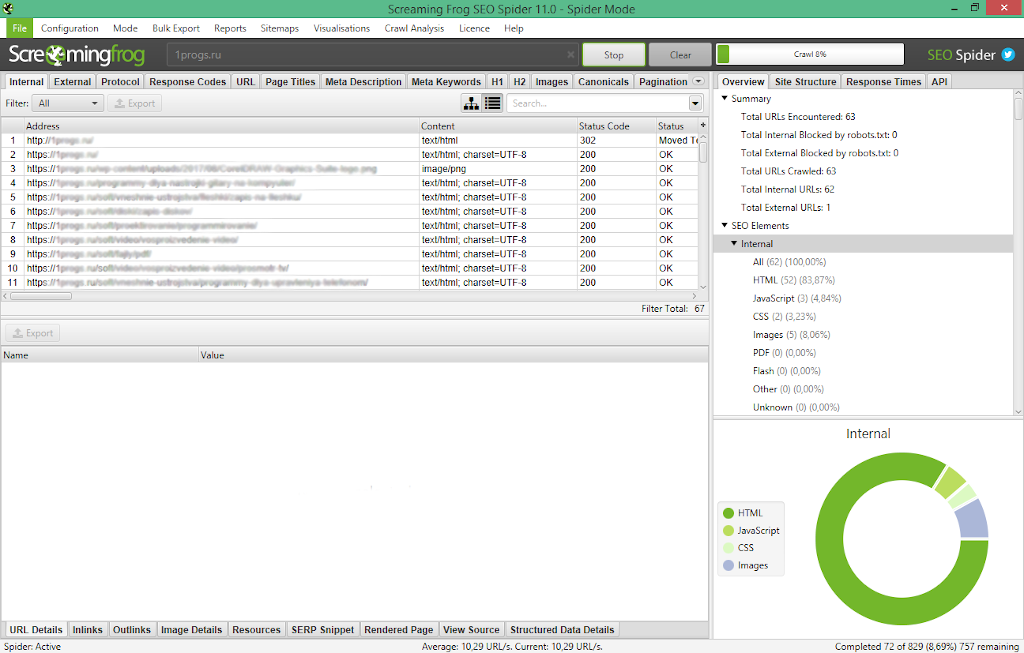The width and height of the screenshot is (1024, 653).
Task: Open the File menu
Action: [x=20, y=28]
